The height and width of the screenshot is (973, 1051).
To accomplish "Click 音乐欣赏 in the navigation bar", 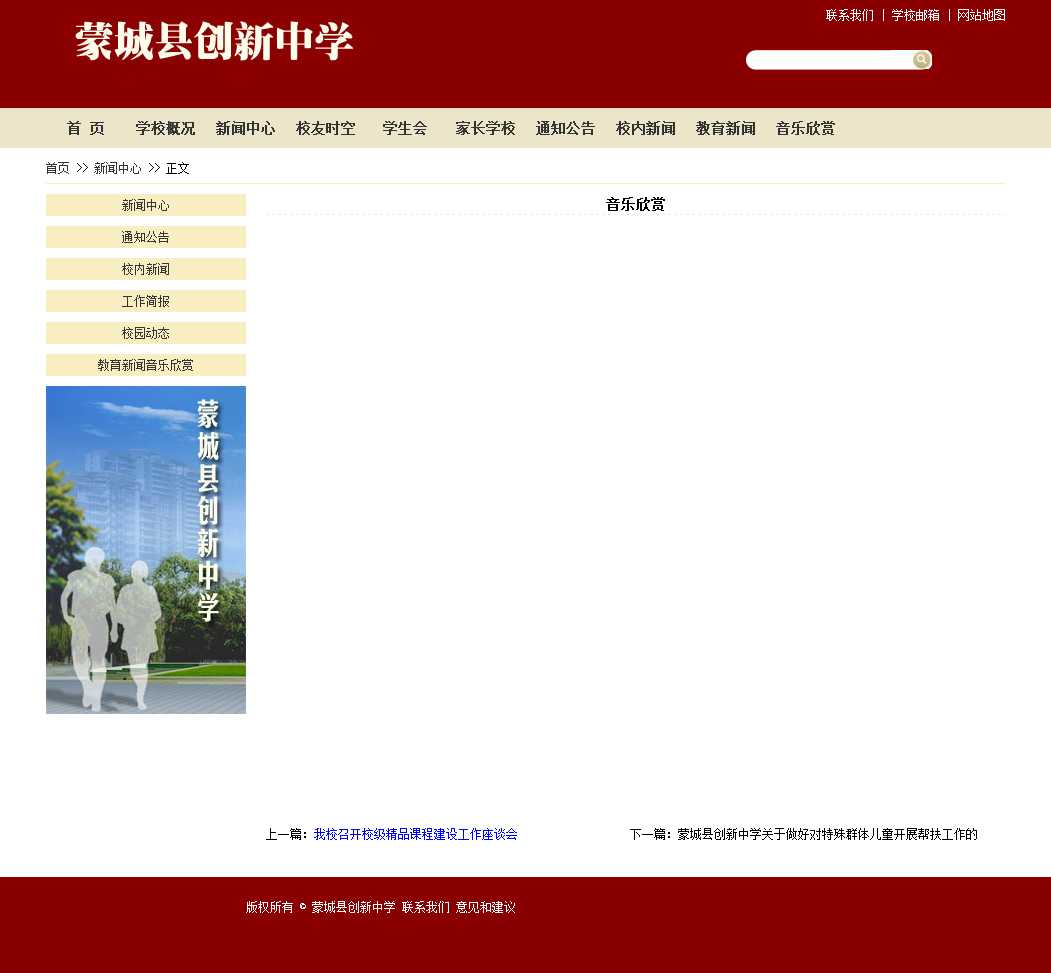I will (805, 129).
